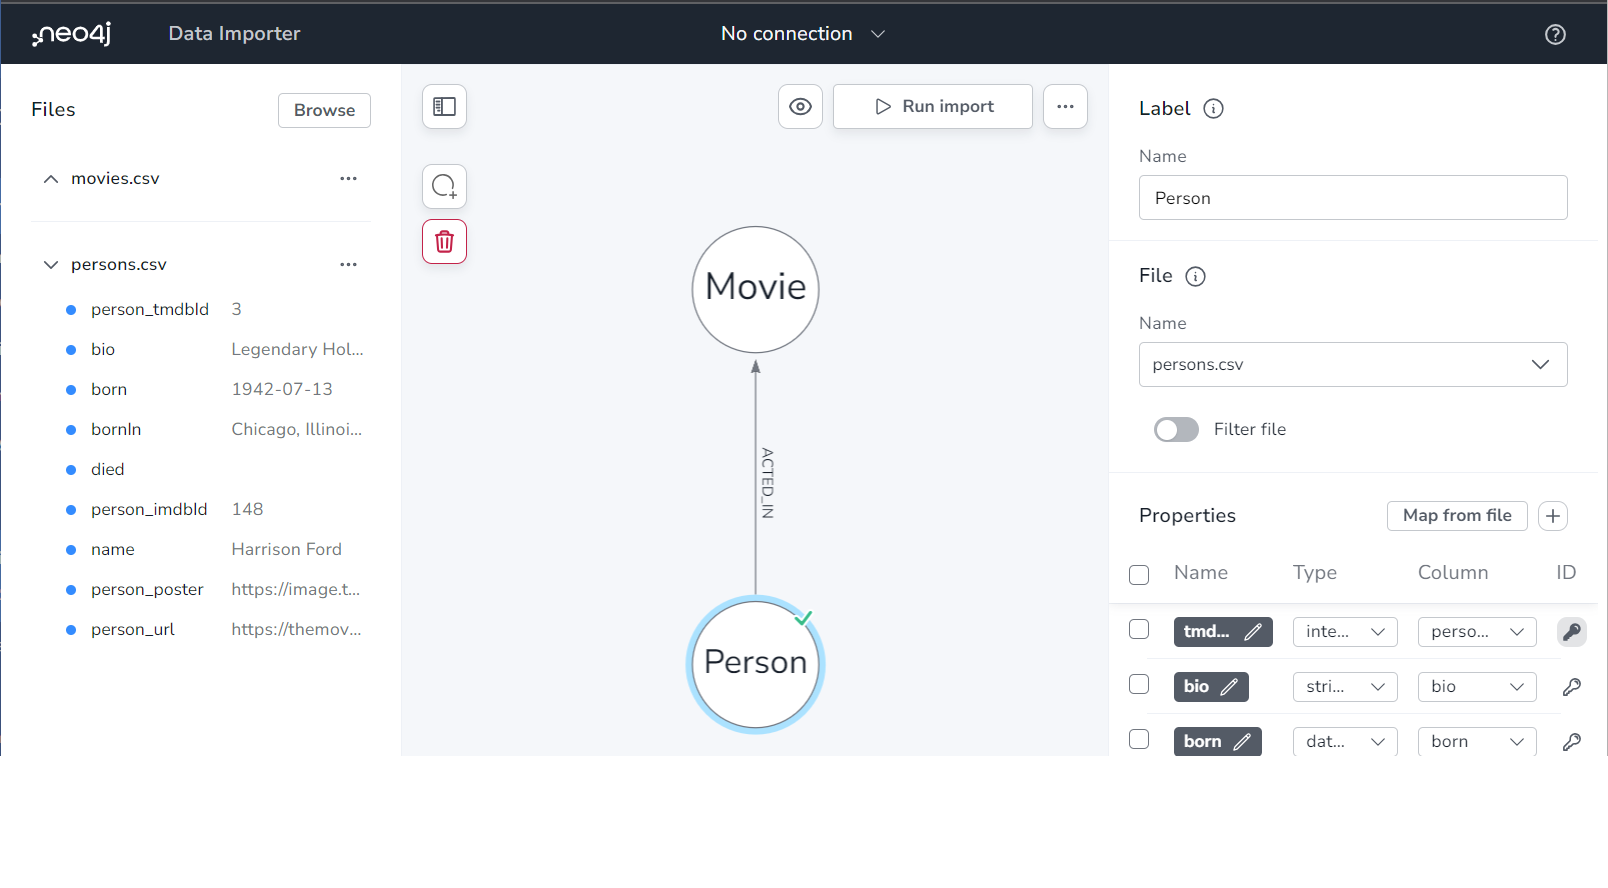The height and width of the screenshot is (888, 1608).
Task: Open the column dropdown showing perso...
Action: point(1477,632)
